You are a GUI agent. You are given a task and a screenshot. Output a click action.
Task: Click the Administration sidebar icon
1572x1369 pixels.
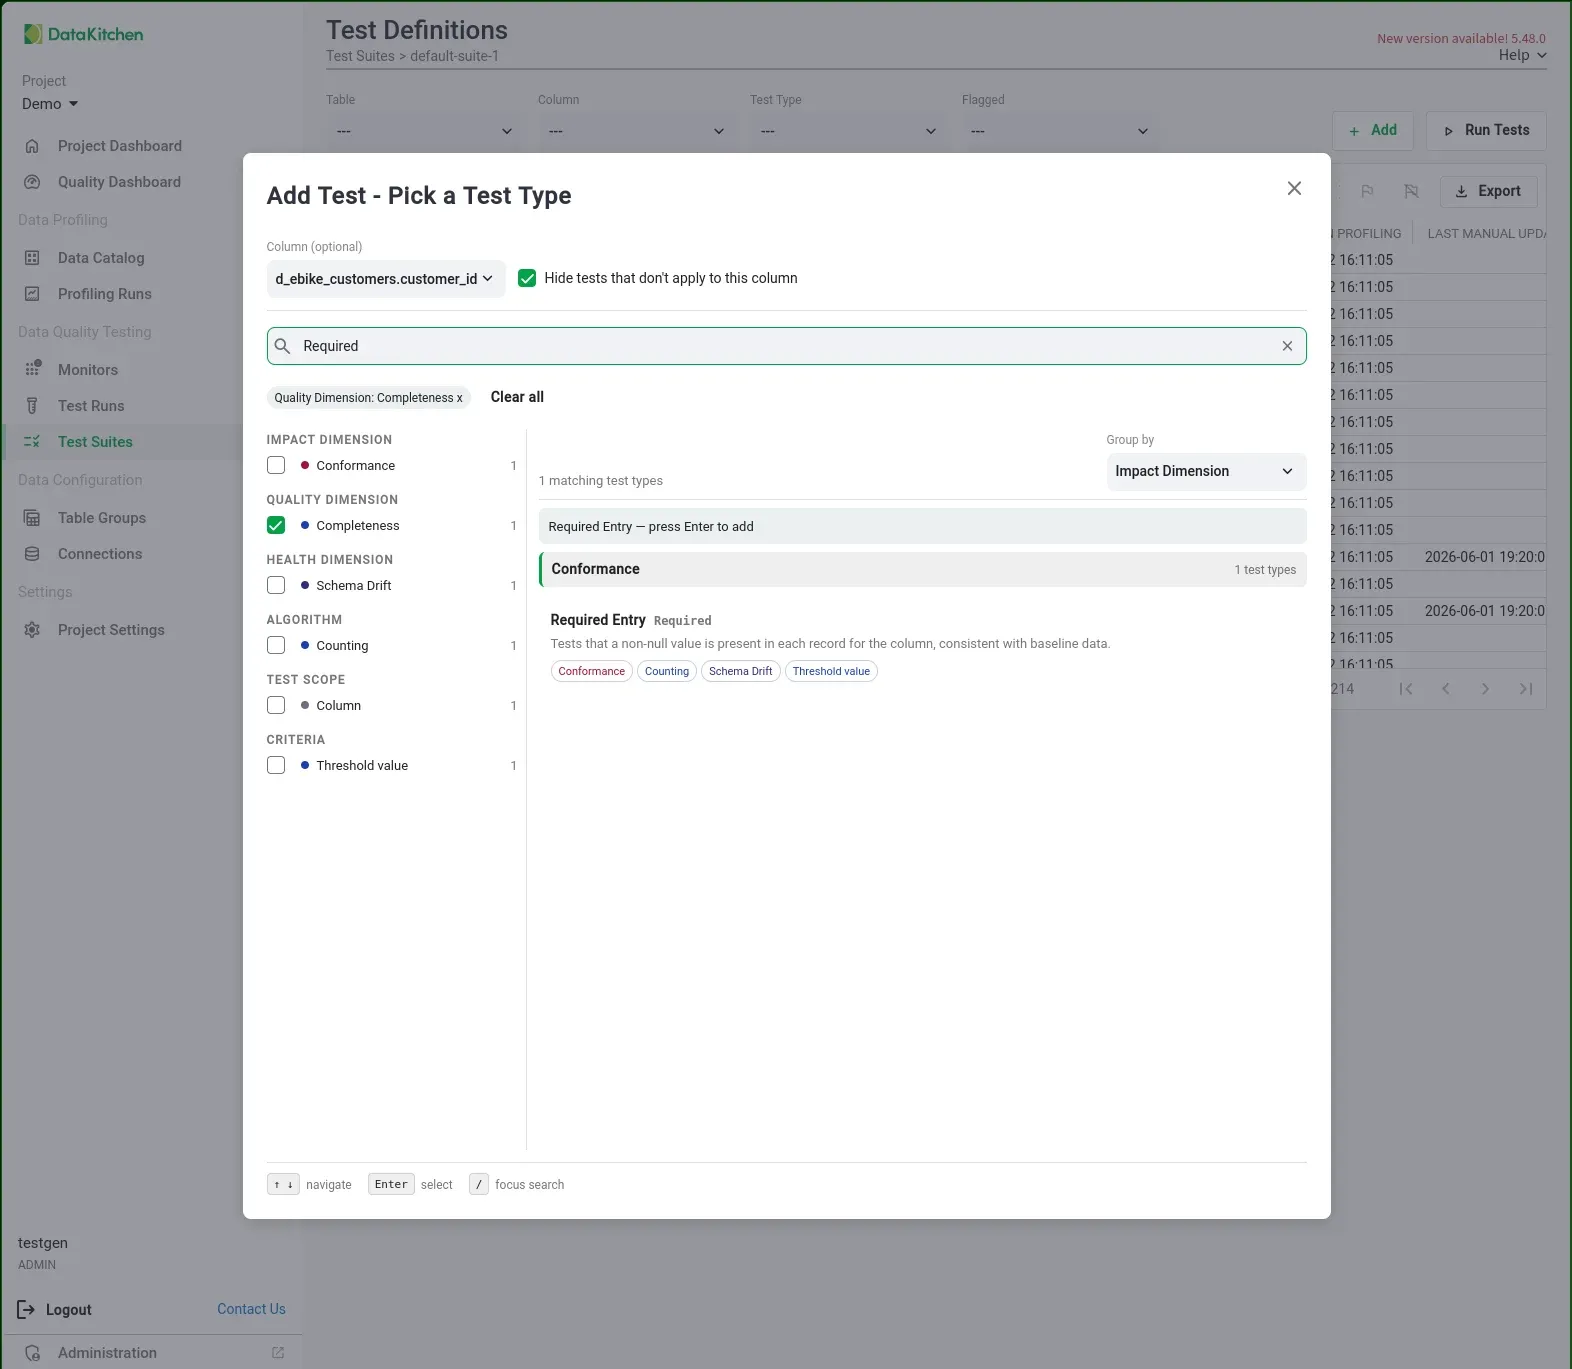(x=32, y=1353)
